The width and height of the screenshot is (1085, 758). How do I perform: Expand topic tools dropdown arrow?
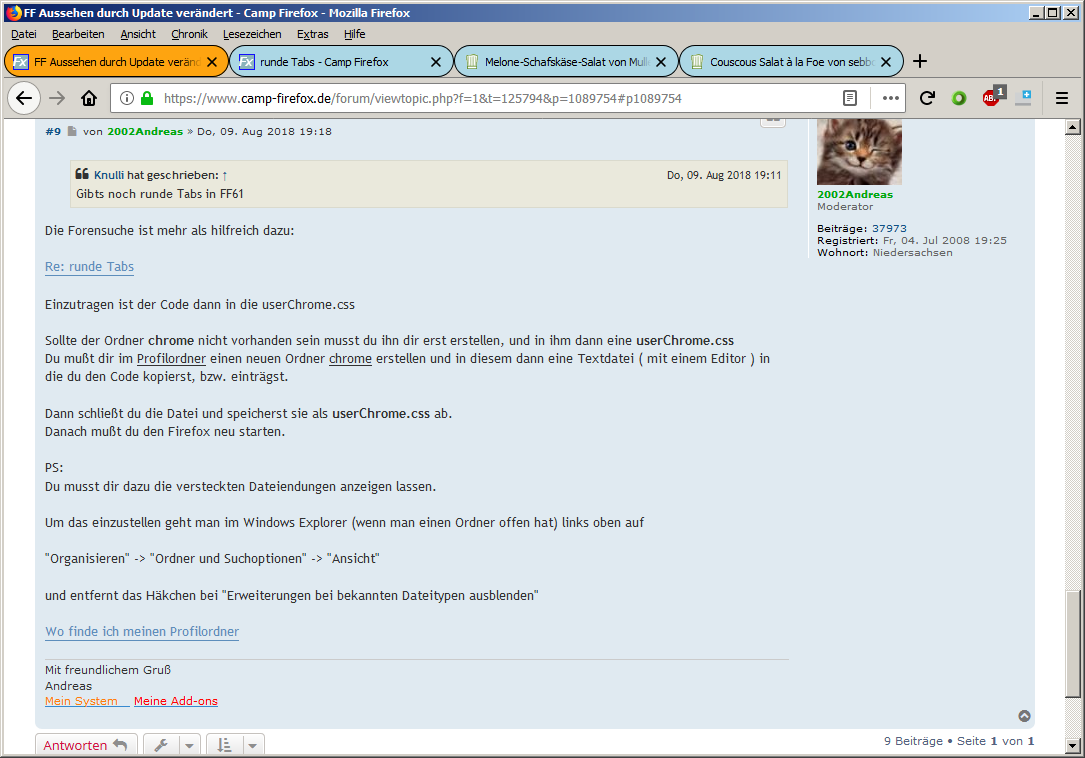(x=189, y=746)
